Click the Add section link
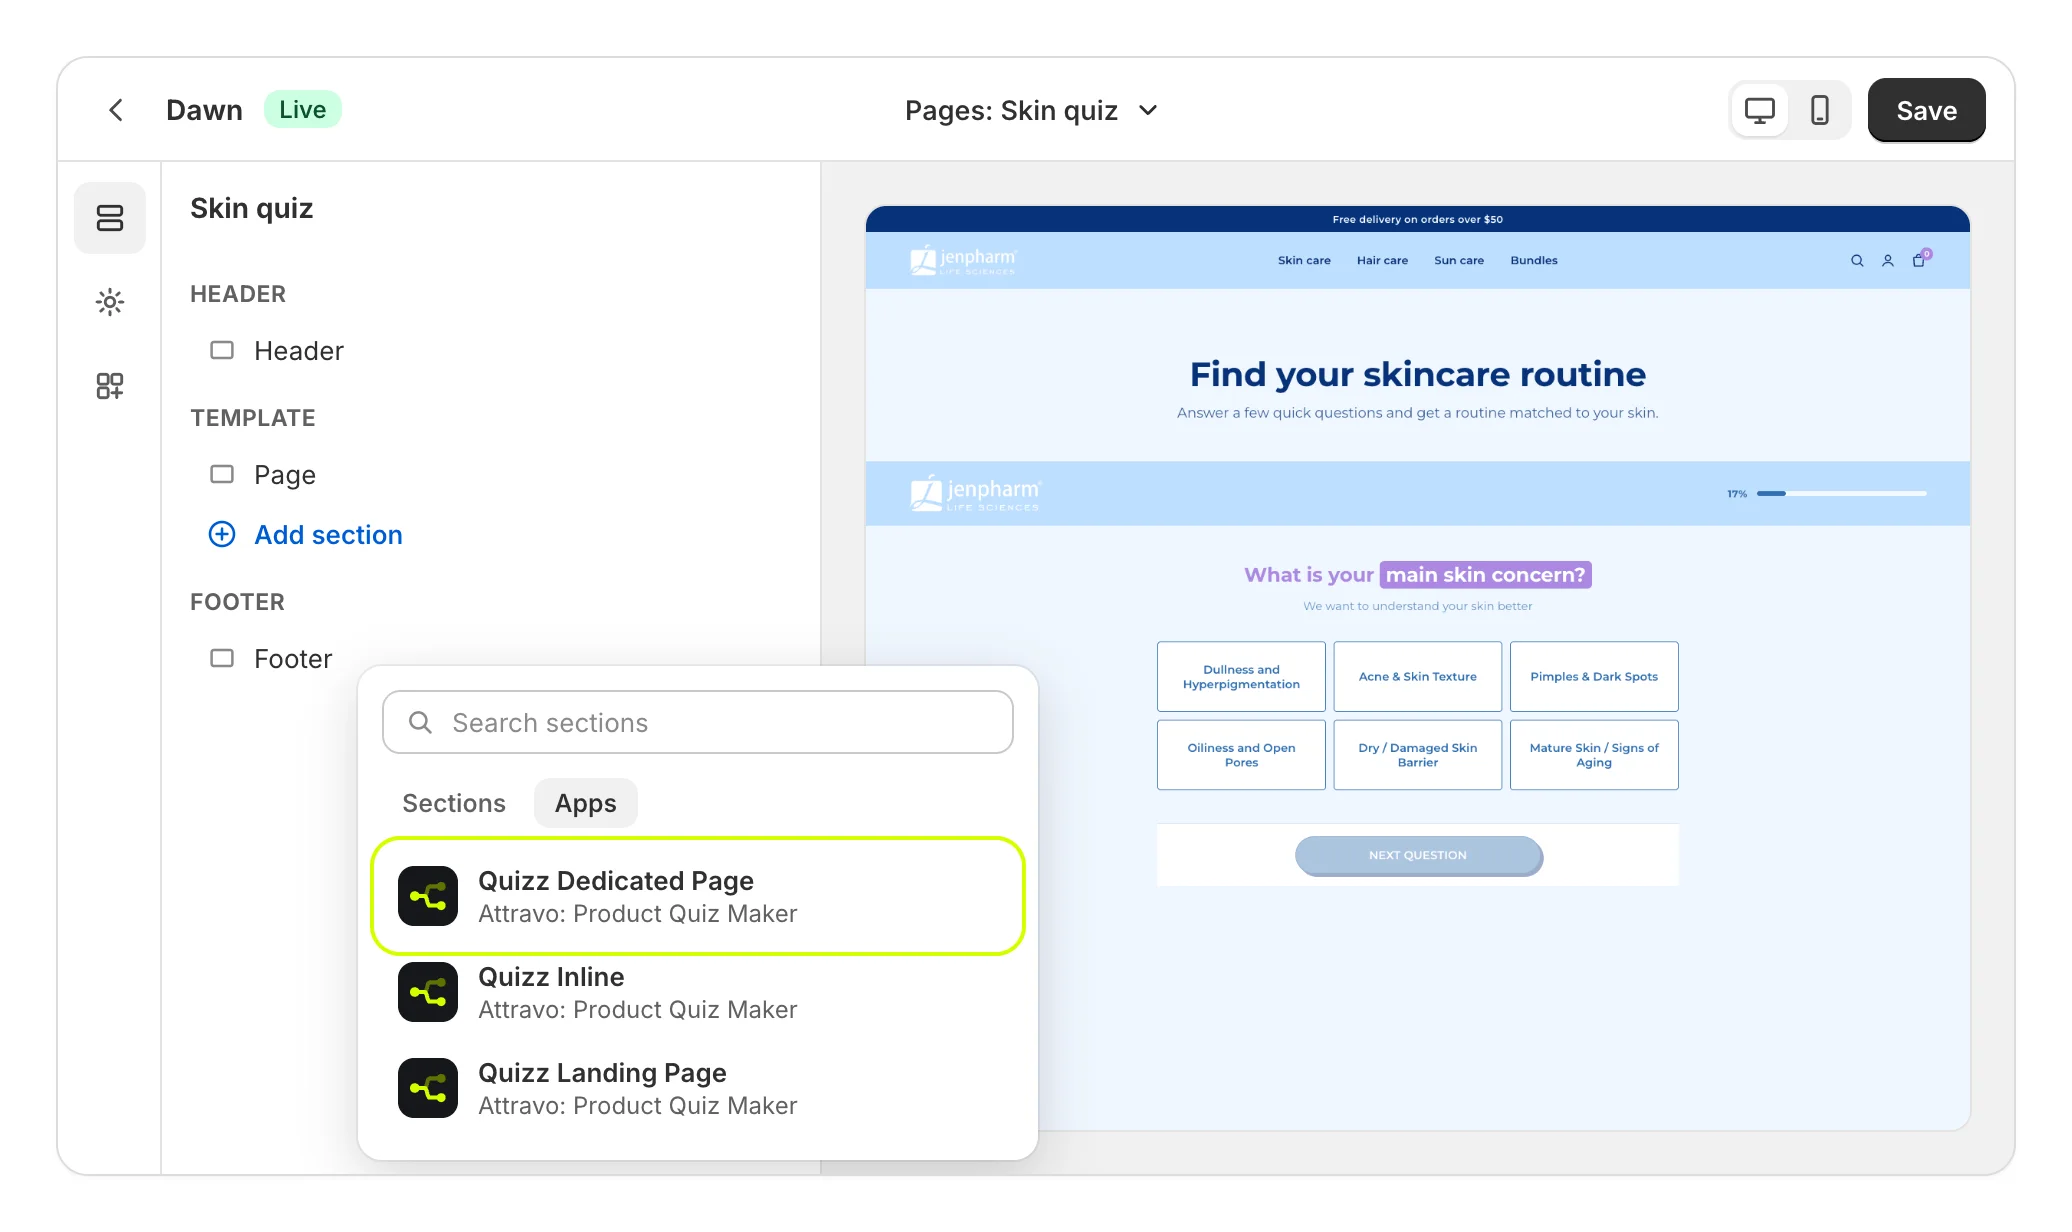 click(328, 535)
